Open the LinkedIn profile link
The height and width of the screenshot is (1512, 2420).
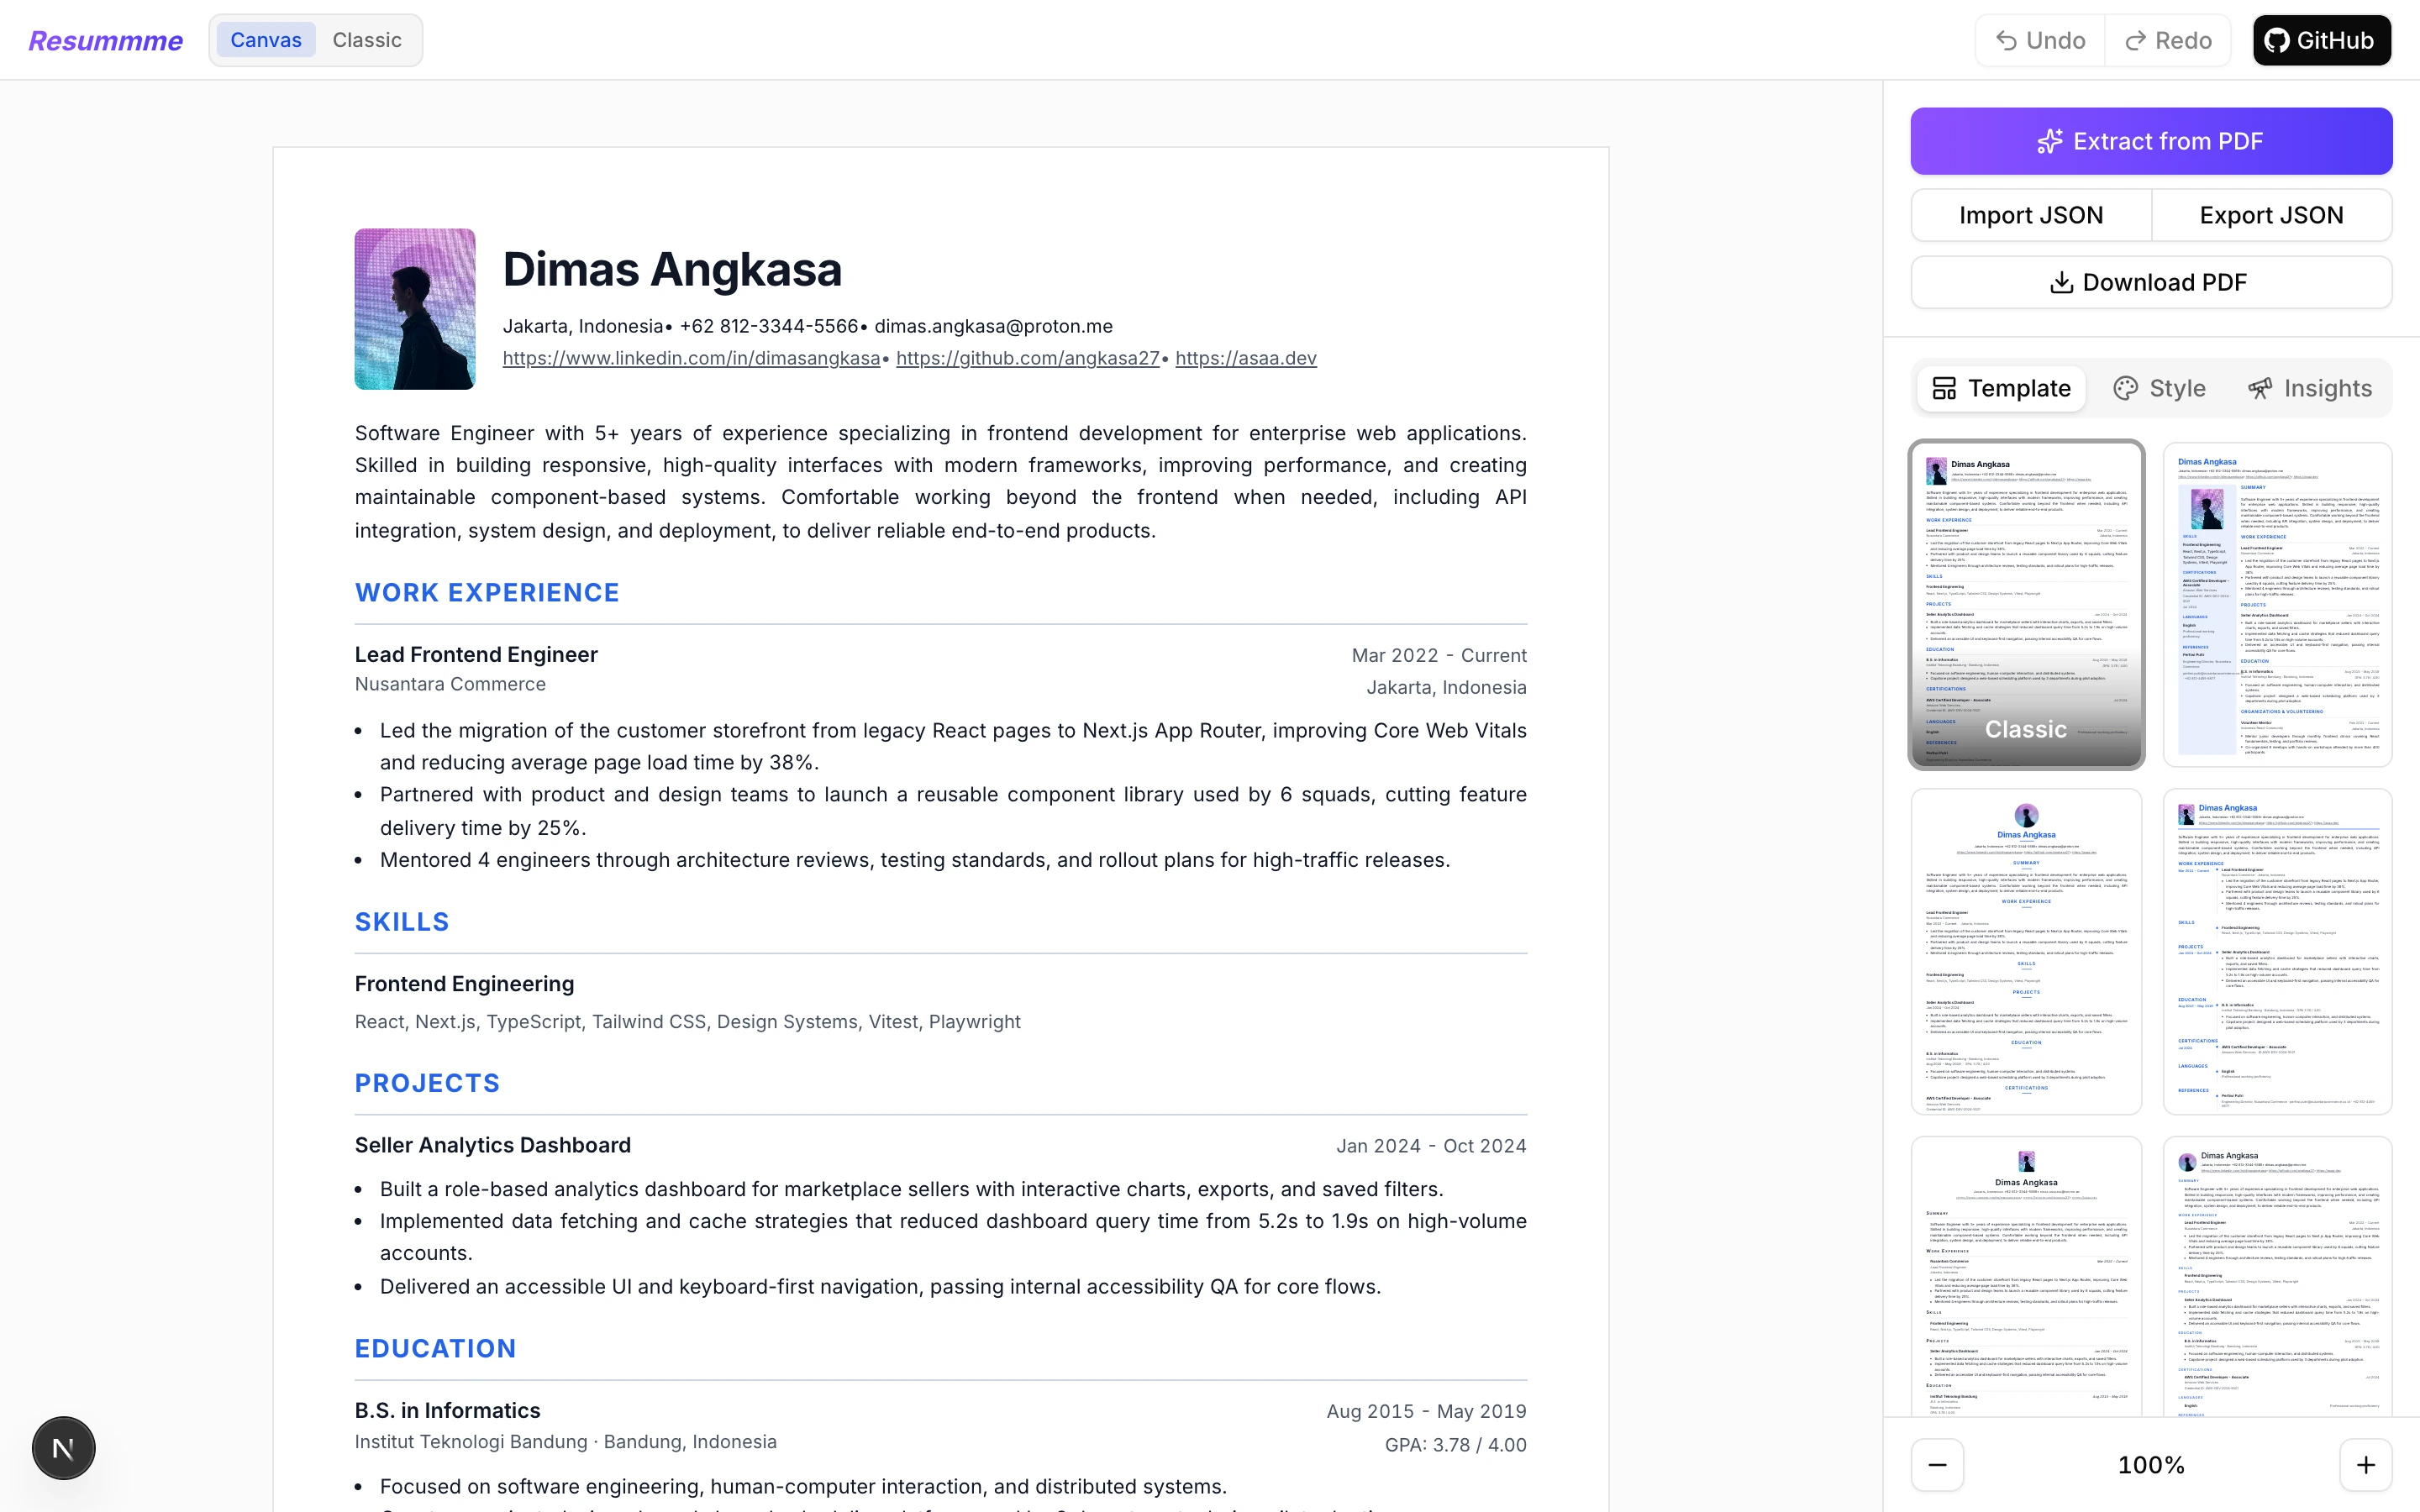coord(691,358)
